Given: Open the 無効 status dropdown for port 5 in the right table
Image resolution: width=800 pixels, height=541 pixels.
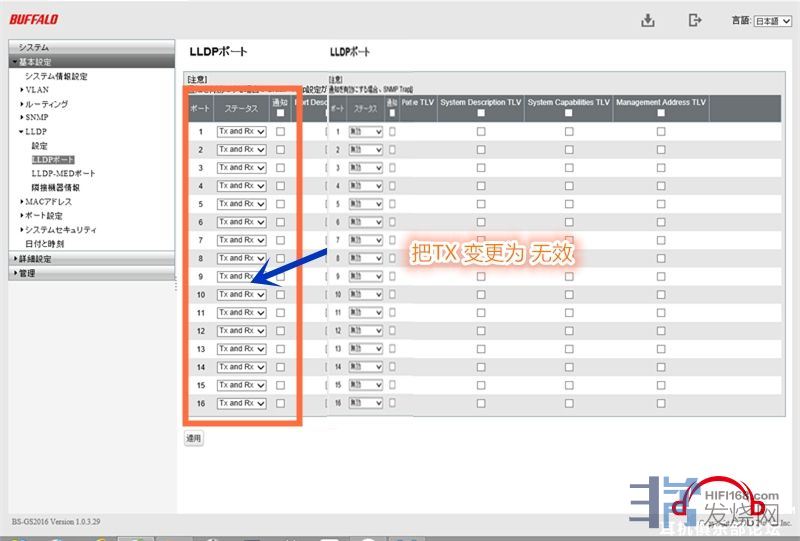Looking at the screenshot, I should coord(365,204).
